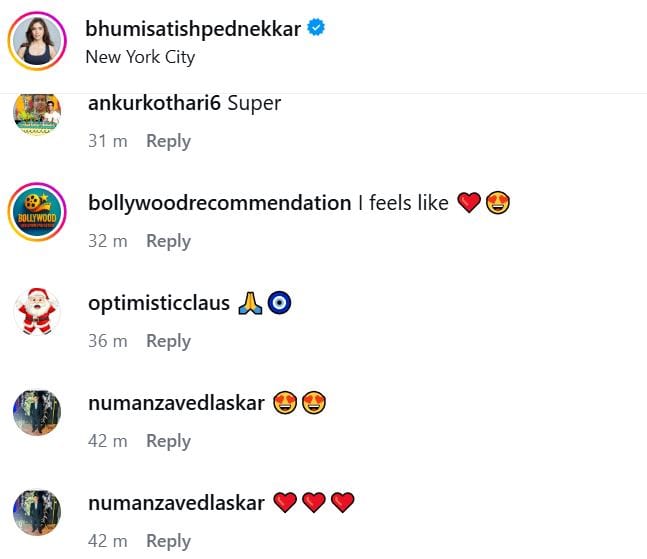Click the verified badge next to bhumisatishpednekkar
The width and height of the screenshot is (647, 559).
(x=317, y=29)
